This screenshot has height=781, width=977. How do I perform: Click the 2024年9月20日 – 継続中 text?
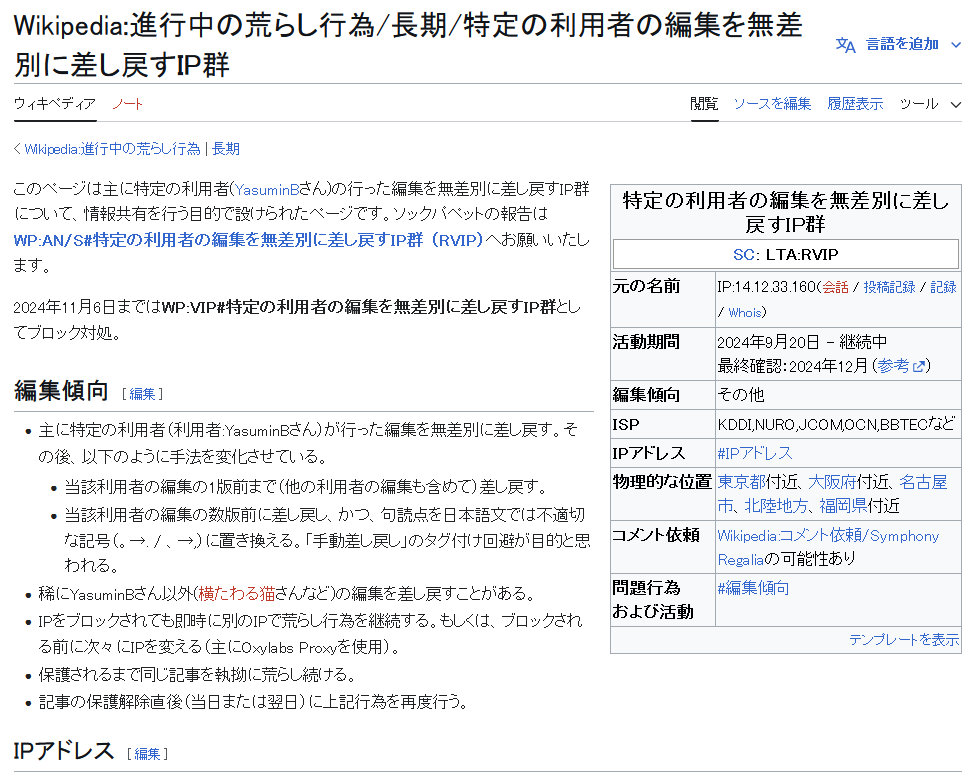coord(802,342)
